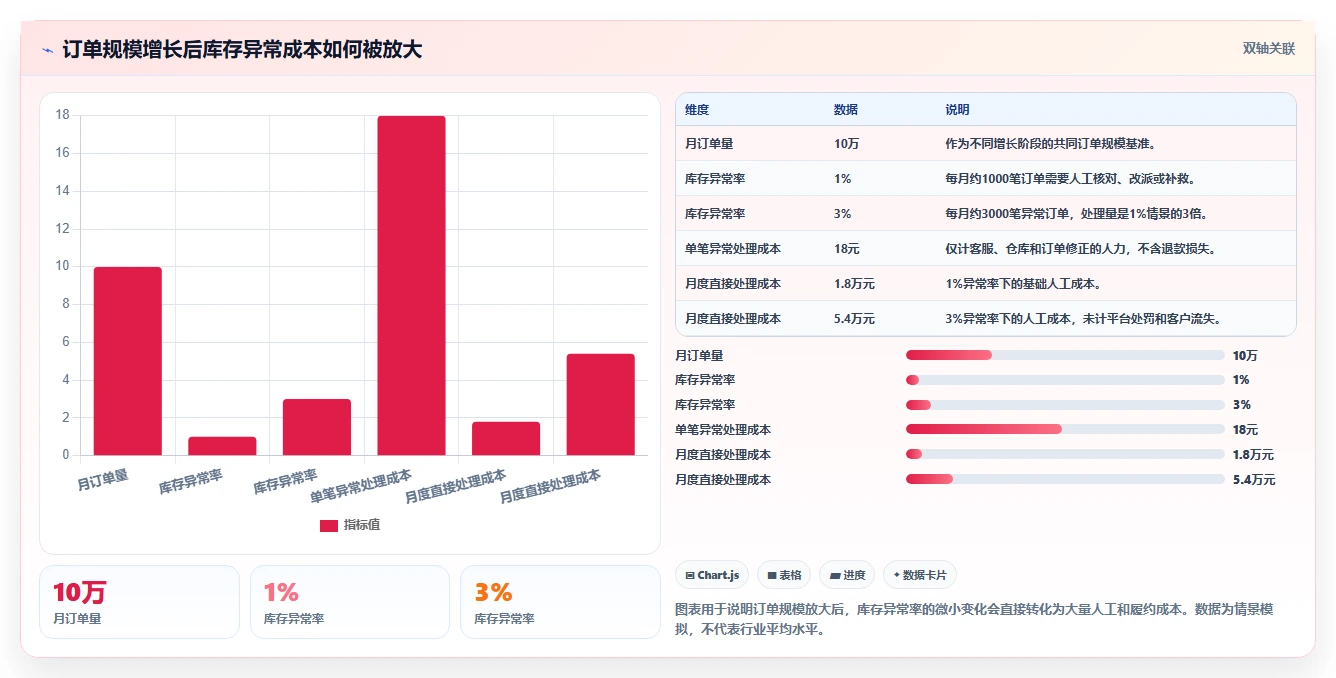Click the 单笔异常处理成本 progress bar
Viewport: 1336px width, 678px height.
tap(1065, 429)
